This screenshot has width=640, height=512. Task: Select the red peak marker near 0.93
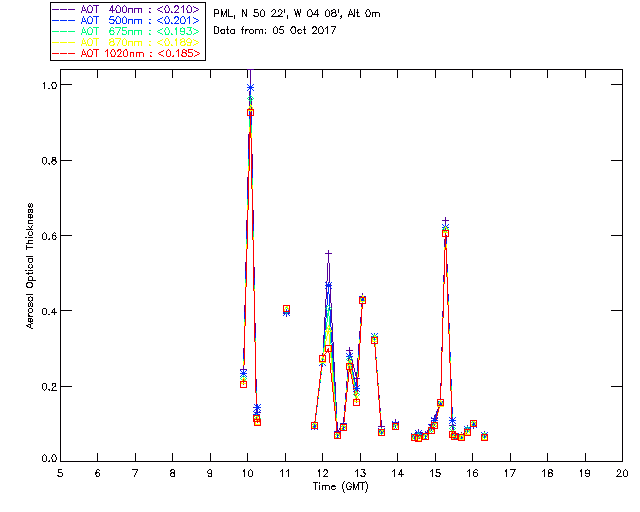[x=251, y=113]
